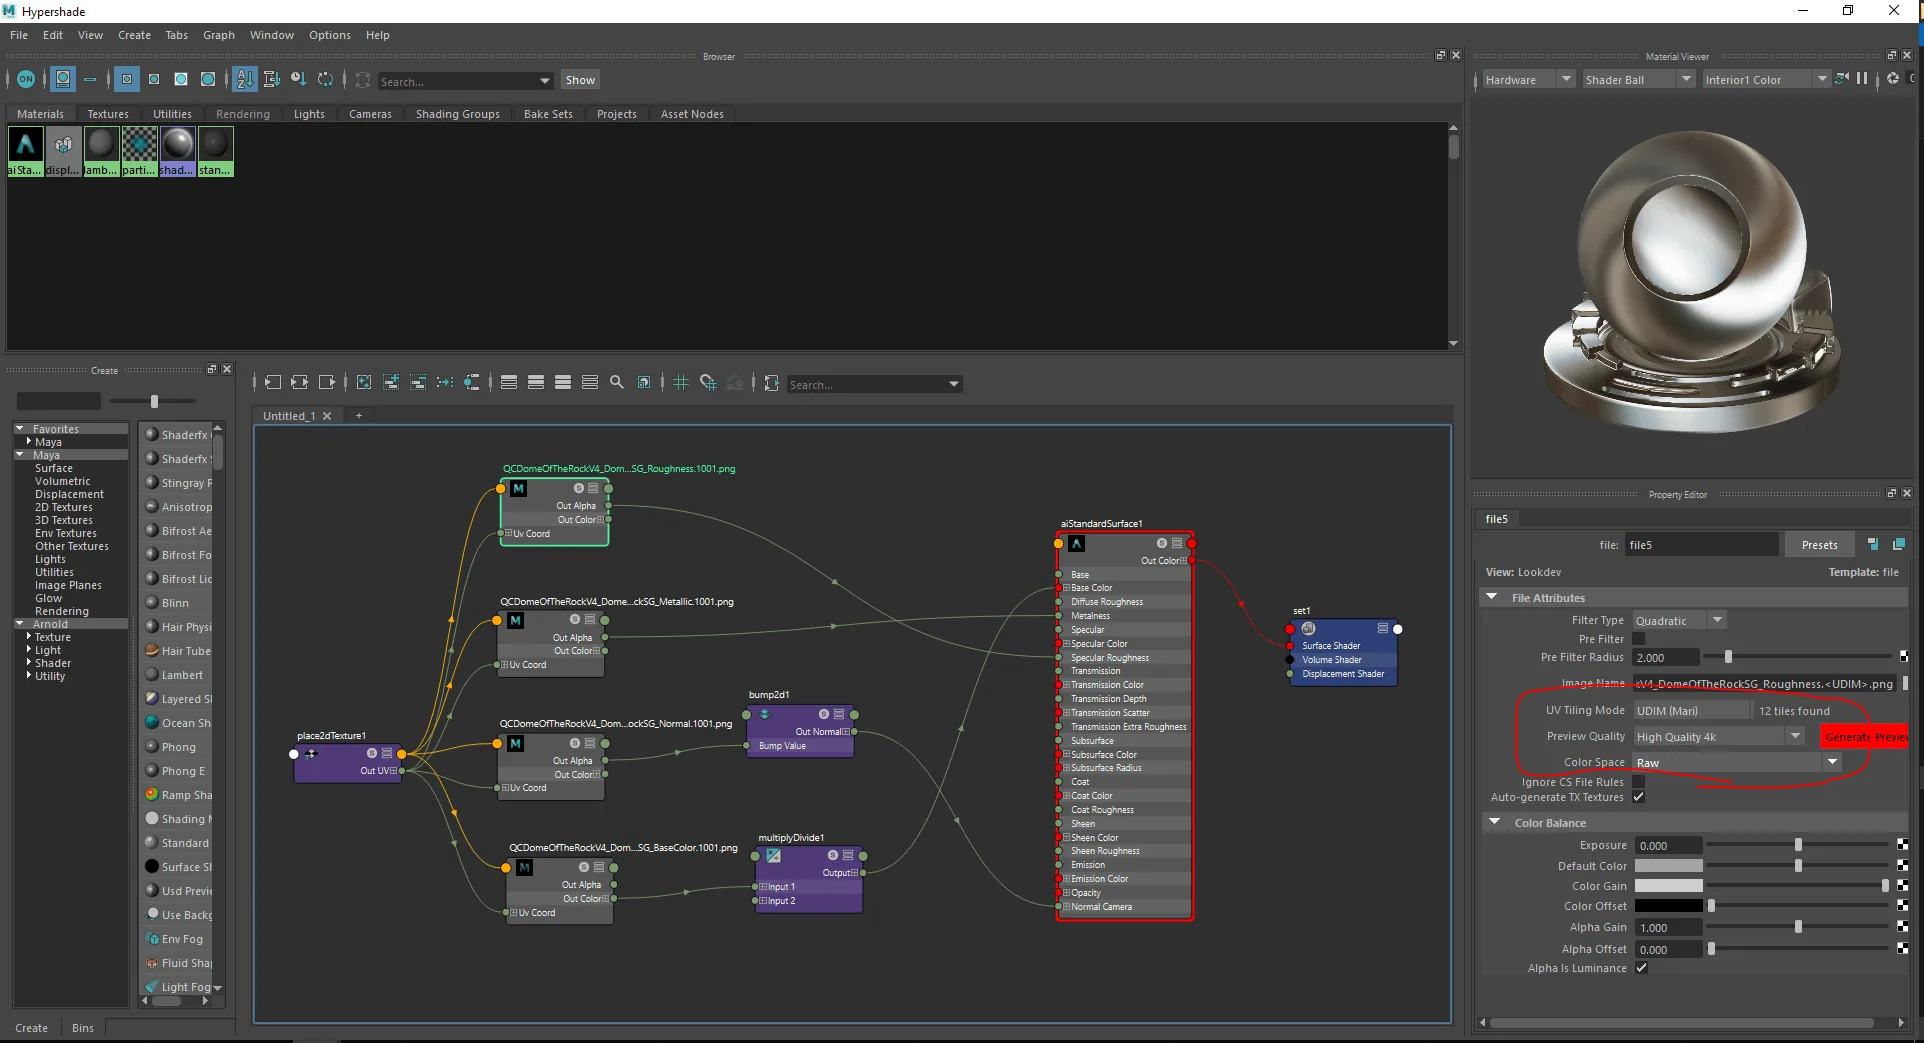This screenshot has height=1043, width=1924.
Task: Select the extra large swatches icon
Action: pos(208,79)
